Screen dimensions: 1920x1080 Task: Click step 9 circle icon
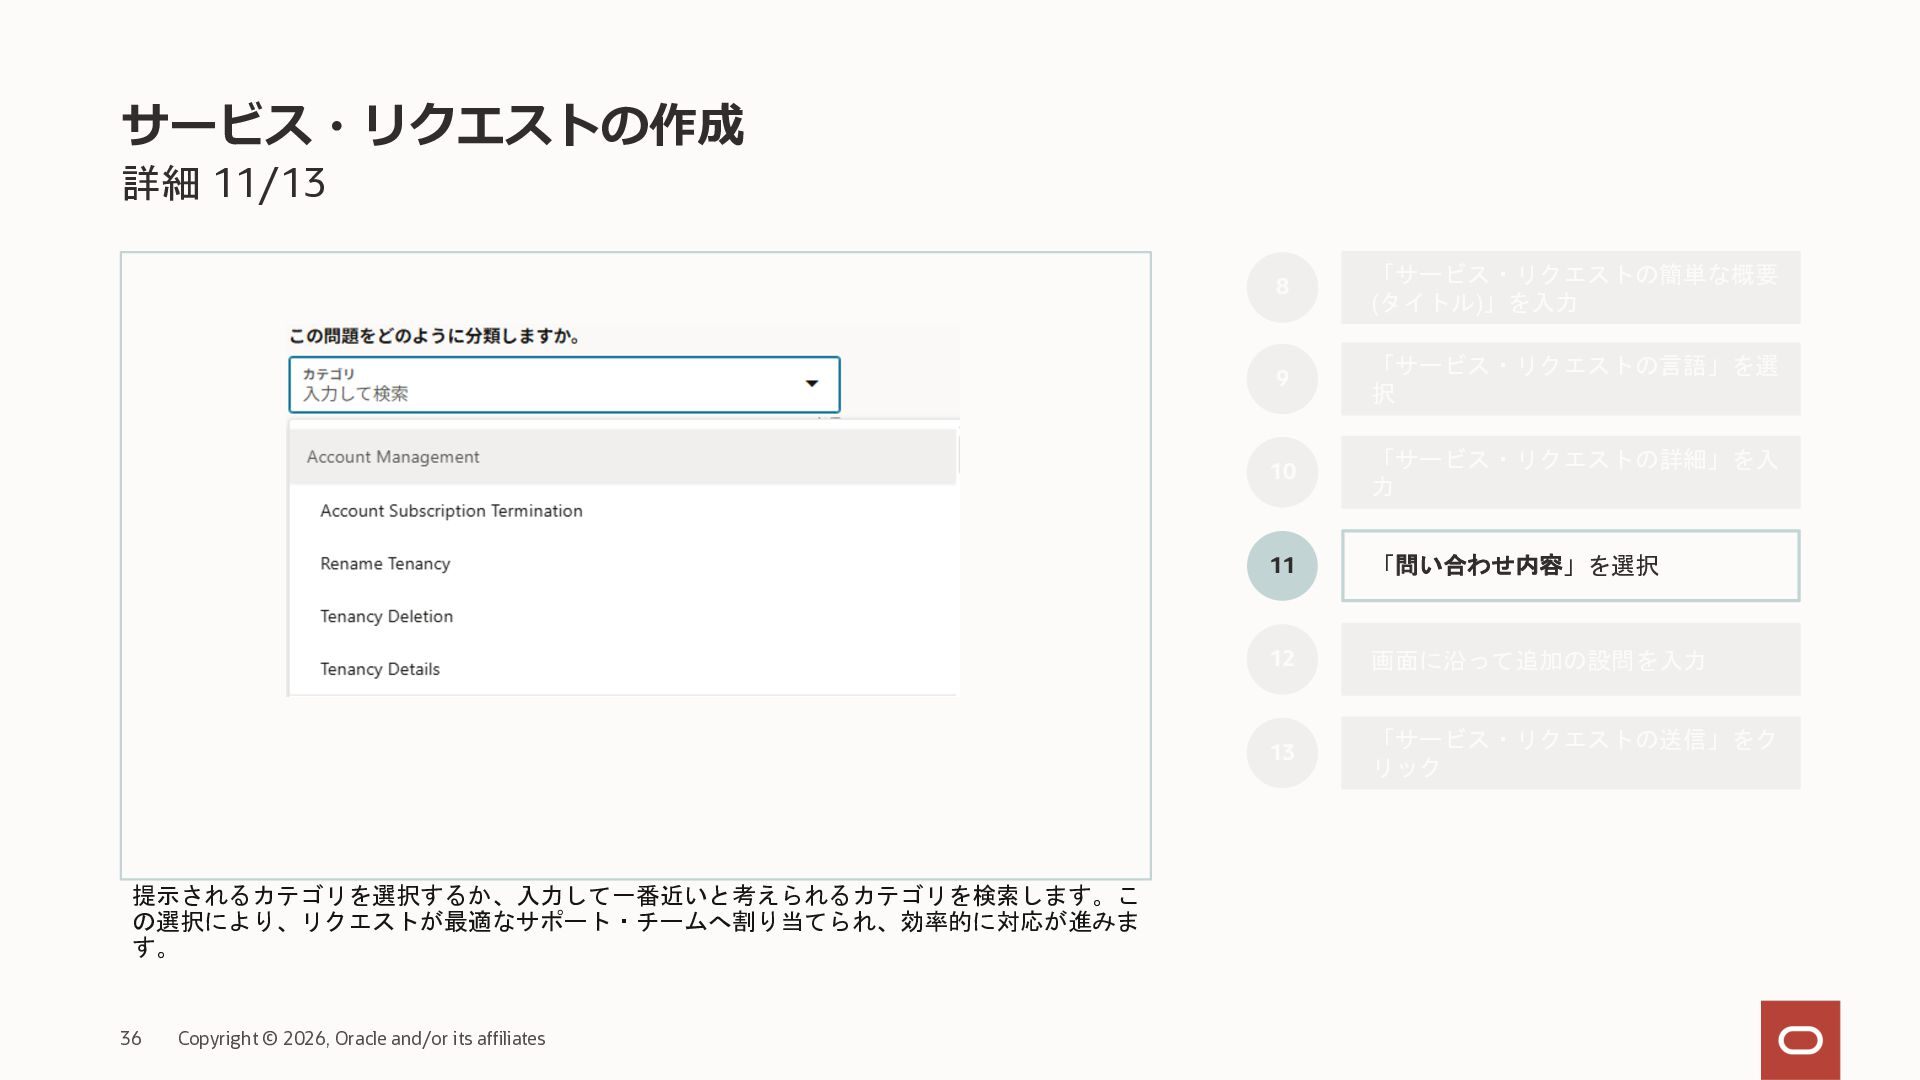pos(1282,379)
